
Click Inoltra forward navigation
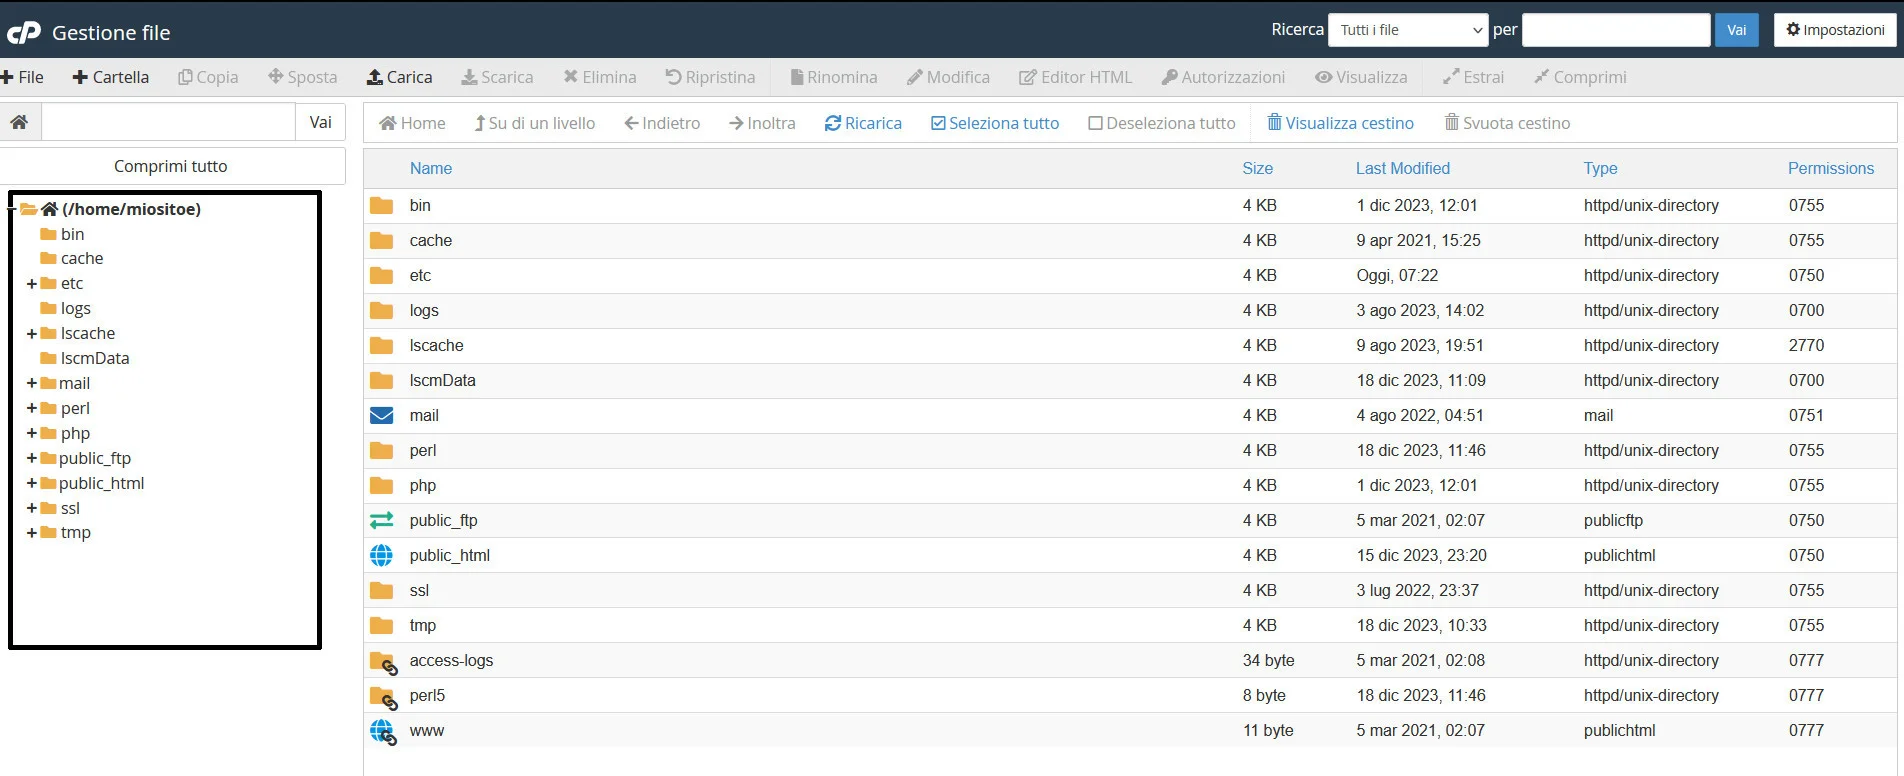pos(762,123)
